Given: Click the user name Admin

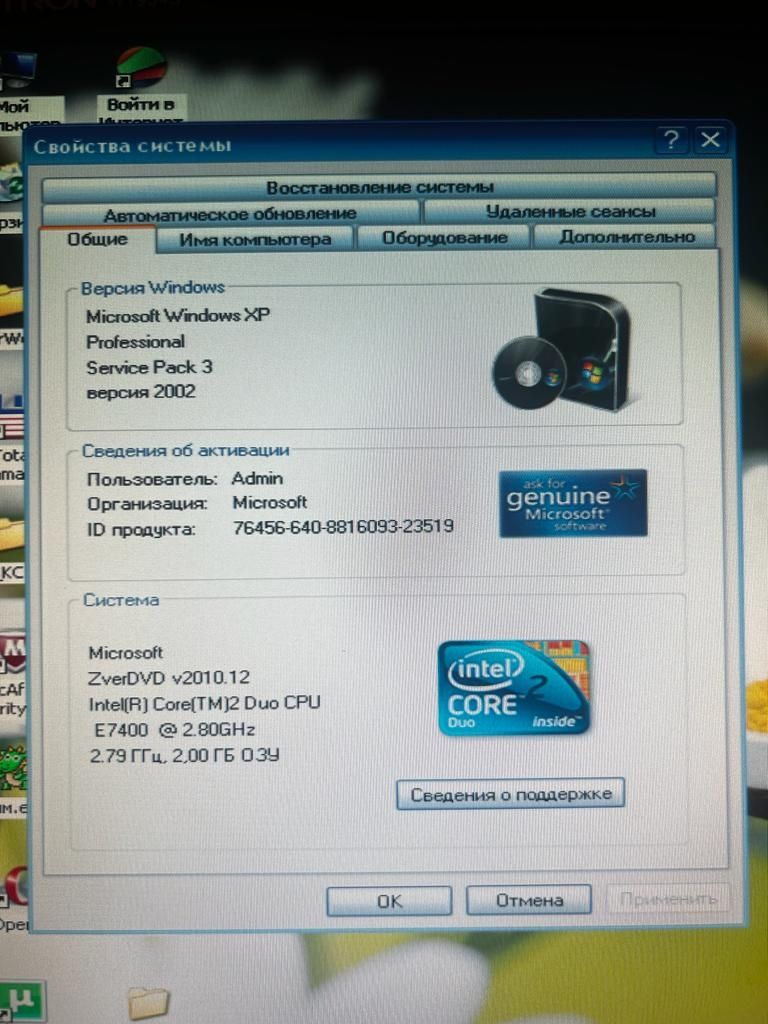Looking at the screenshot, I should click(x=257, y=478).
